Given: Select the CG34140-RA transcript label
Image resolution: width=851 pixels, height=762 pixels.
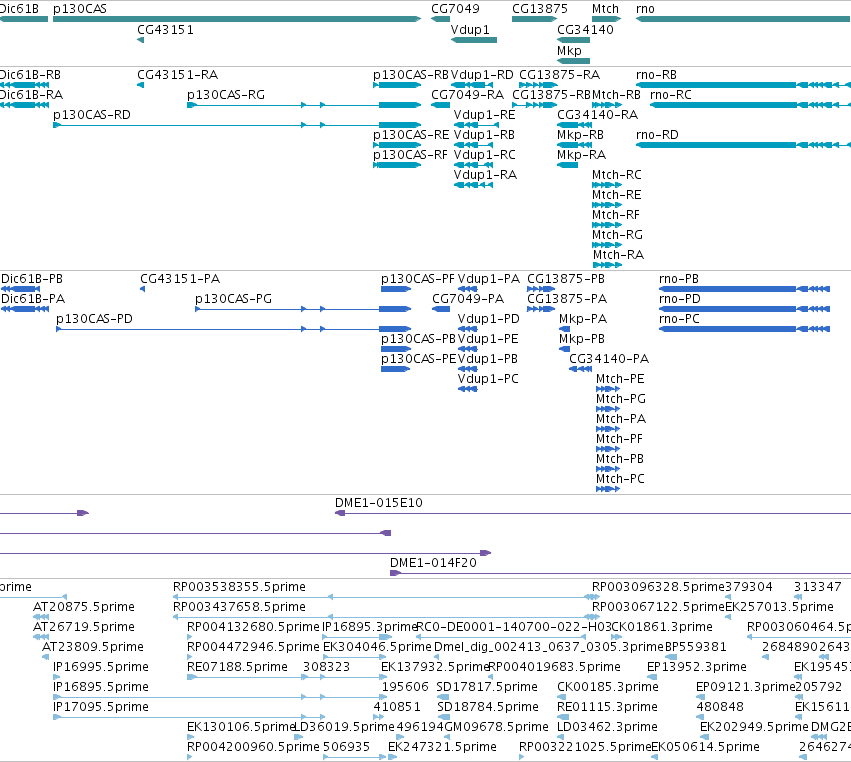Looking at the screenshot, I should [x=598, y=115].
